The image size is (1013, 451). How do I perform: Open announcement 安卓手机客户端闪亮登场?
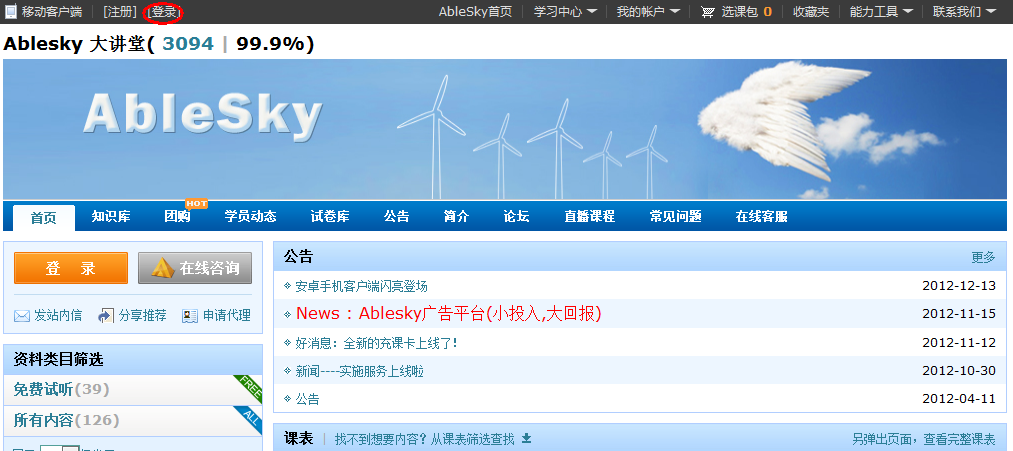tap(361, 286)
